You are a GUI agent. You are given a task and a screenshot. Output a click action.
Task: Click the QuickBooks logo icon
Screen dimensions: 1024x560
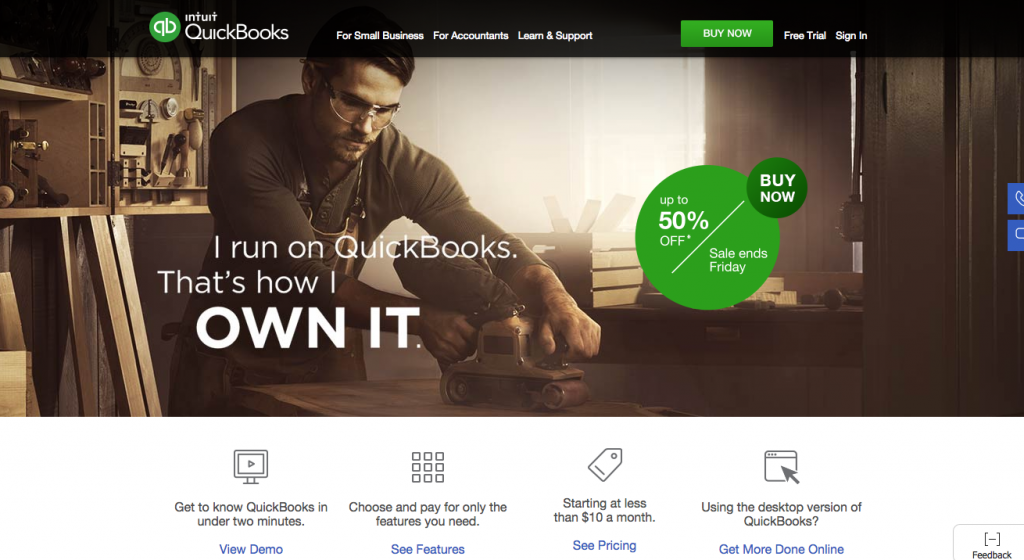point(164,27)
